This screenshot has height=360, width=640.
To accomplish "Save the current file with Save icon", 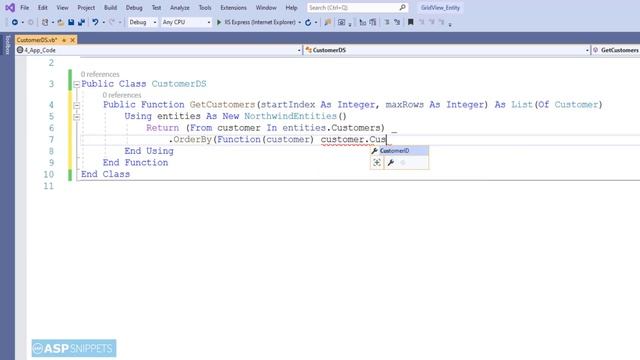I will (71, 22).
